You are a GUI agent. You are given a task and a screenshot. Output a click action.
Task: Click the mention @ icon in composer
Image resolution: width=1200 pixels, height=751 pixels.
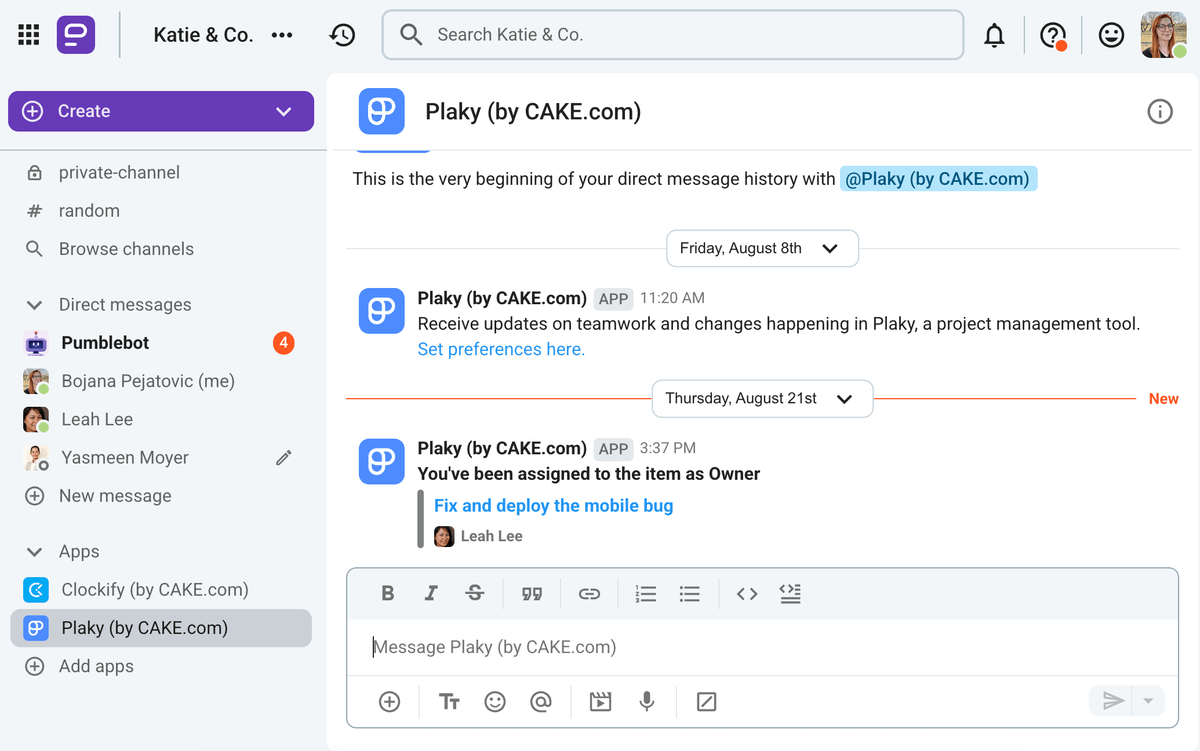pyautogui.click(x=541, y=702)
